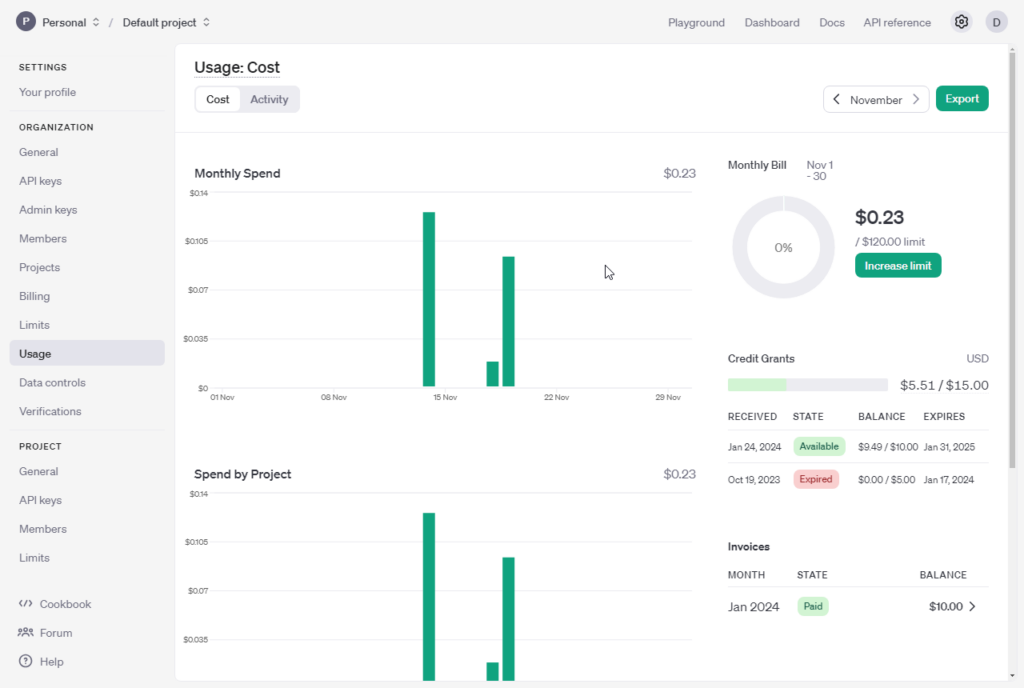Click the page vertical scrollbar
1024x688 pixels.
coord(1012,260)
